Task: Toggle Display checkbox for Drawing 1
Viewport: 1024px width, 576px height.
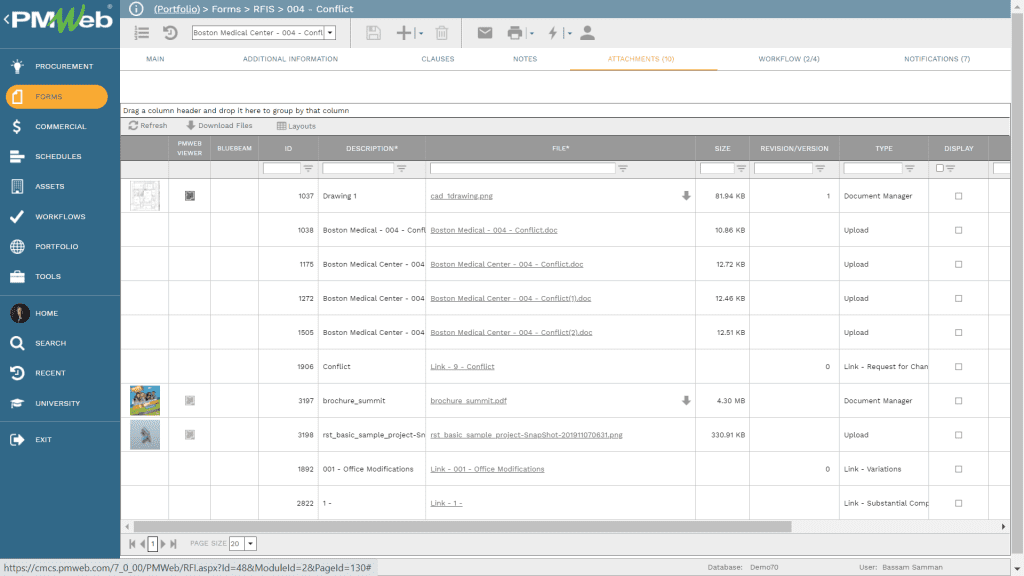Action: pyautogui.click(x=959, y=196)
